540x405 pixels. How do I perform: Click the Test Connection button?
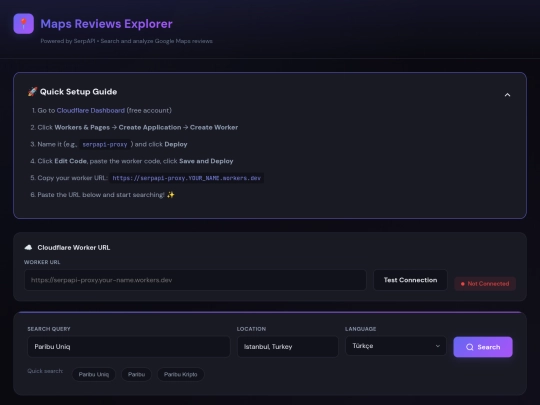click(410, 280)
